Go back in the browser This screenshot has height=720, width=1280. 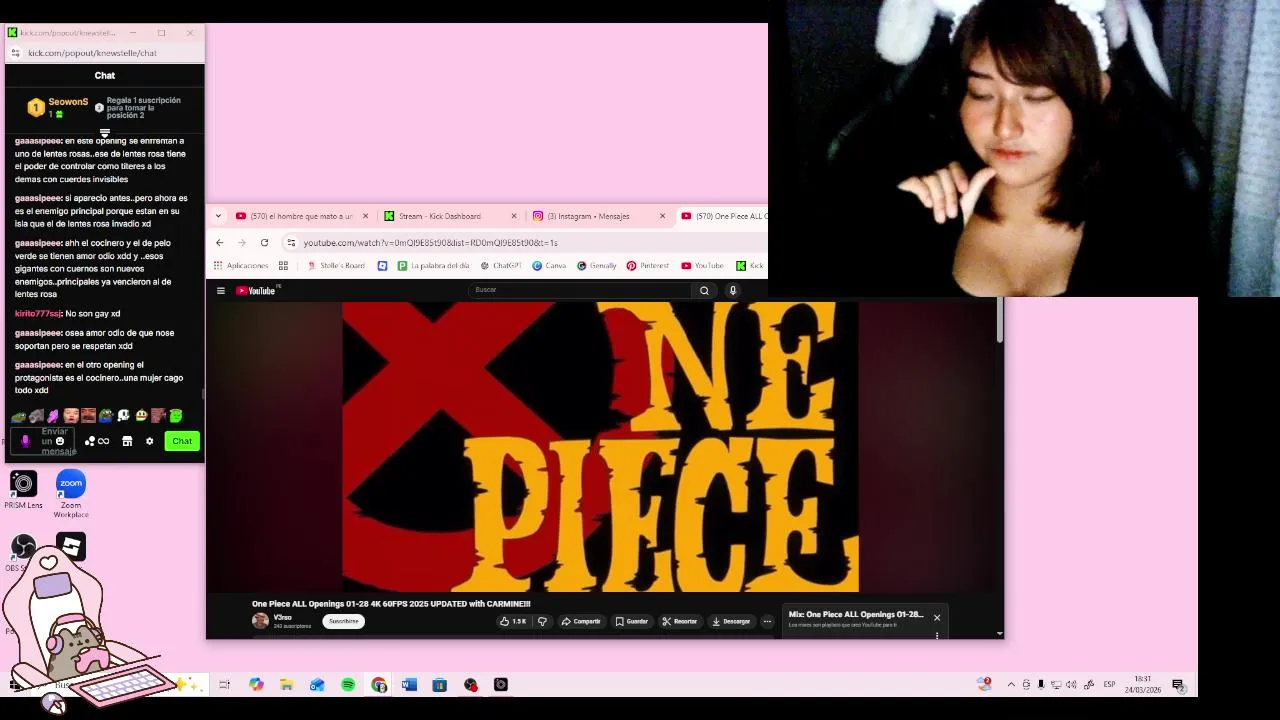220,242
